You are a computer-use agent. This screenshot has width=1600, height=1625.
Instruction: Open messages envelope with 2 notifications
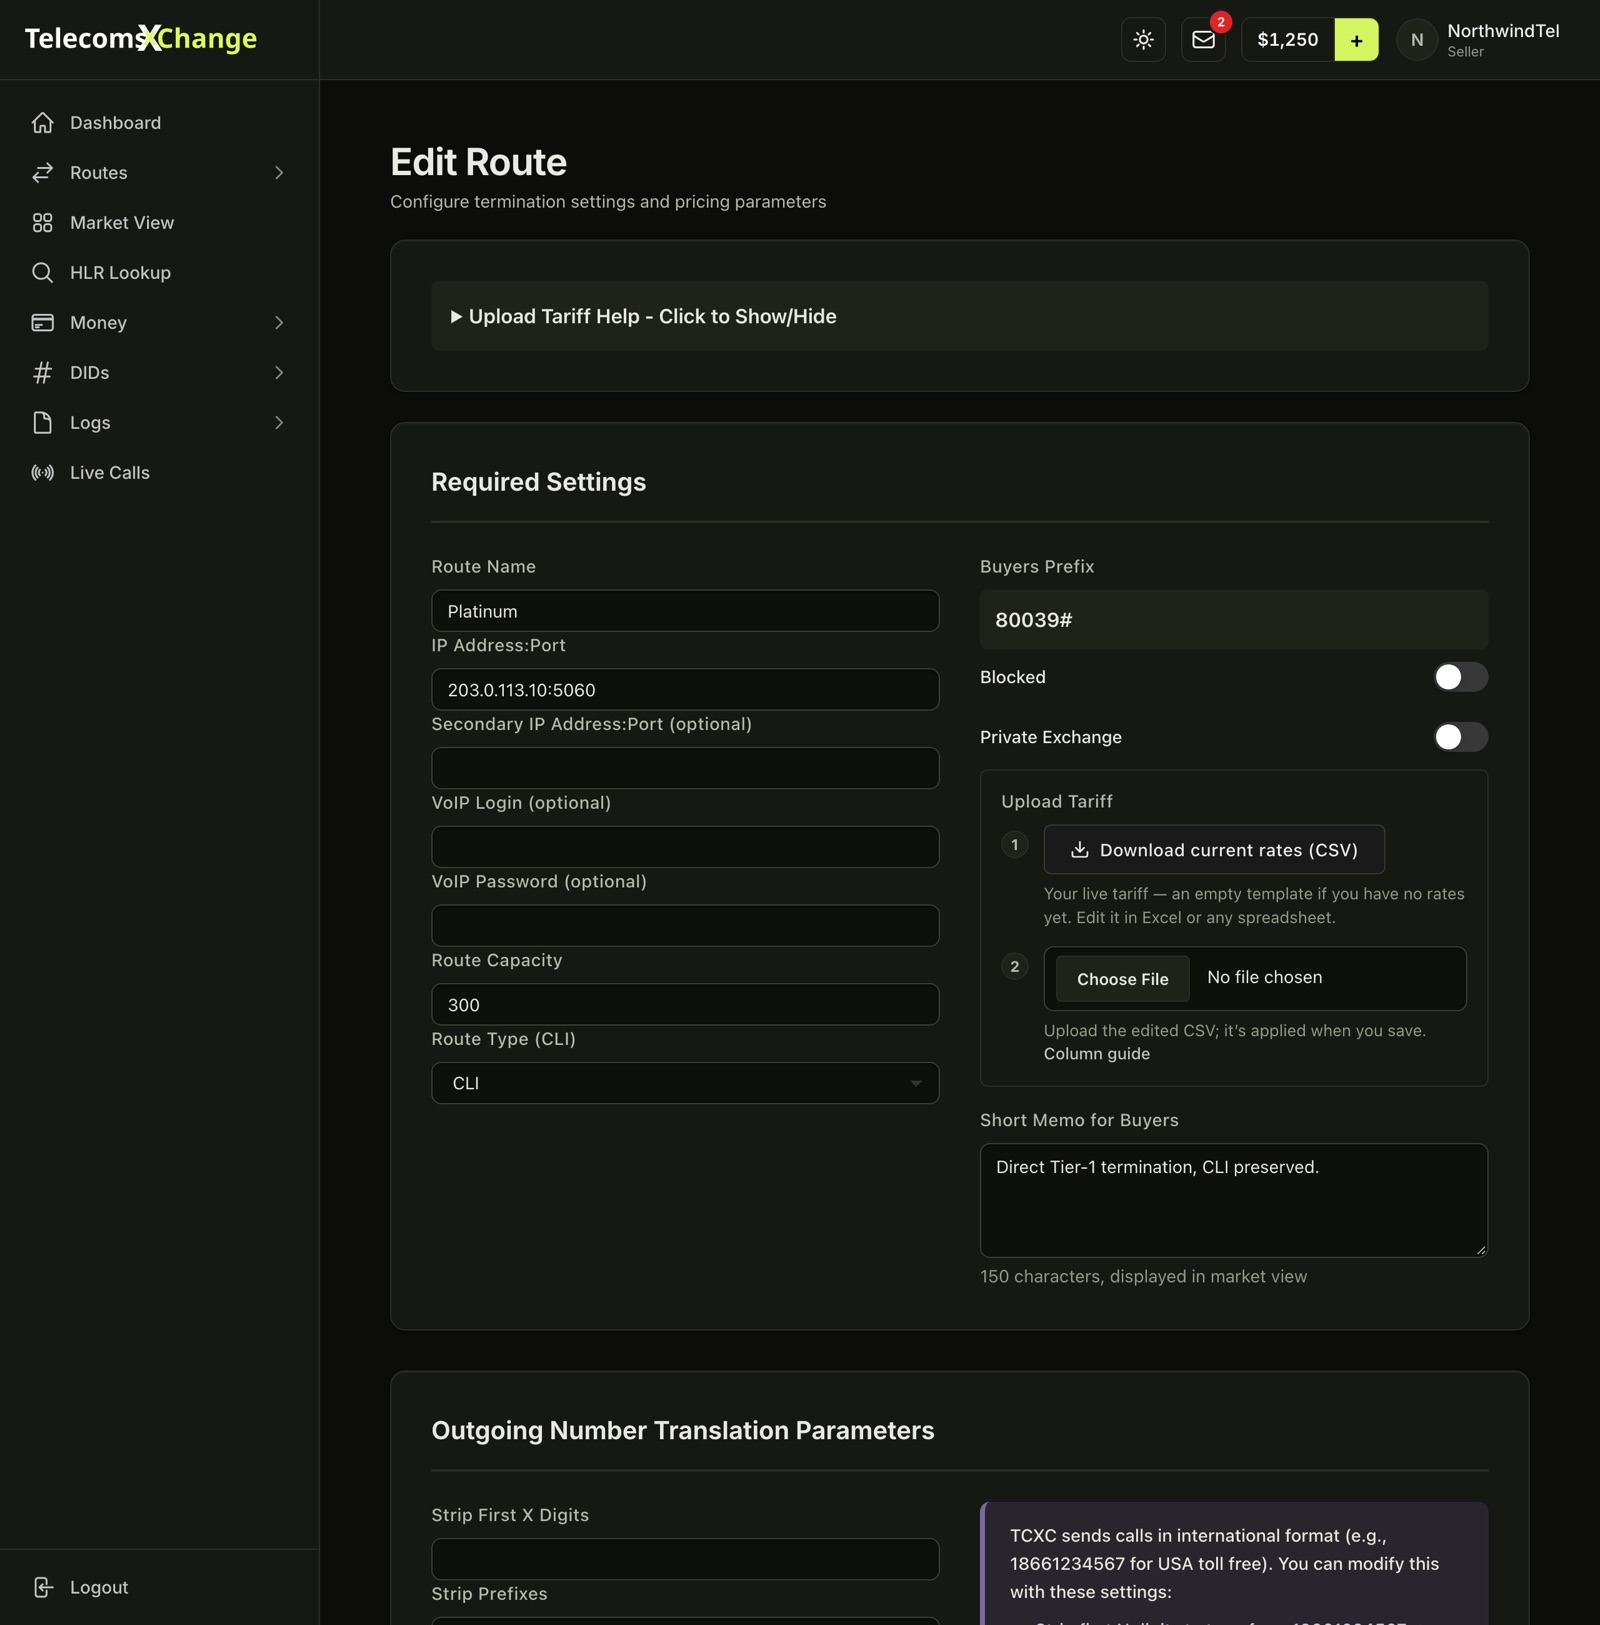(x=1203, y=40)
